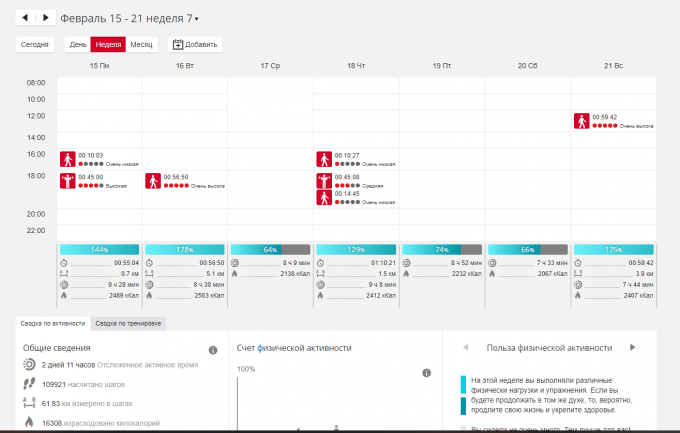Open Monday's 00:45:00 strength training icon
This screenshot has width=680, height=433.
click(x=68, y=181)
